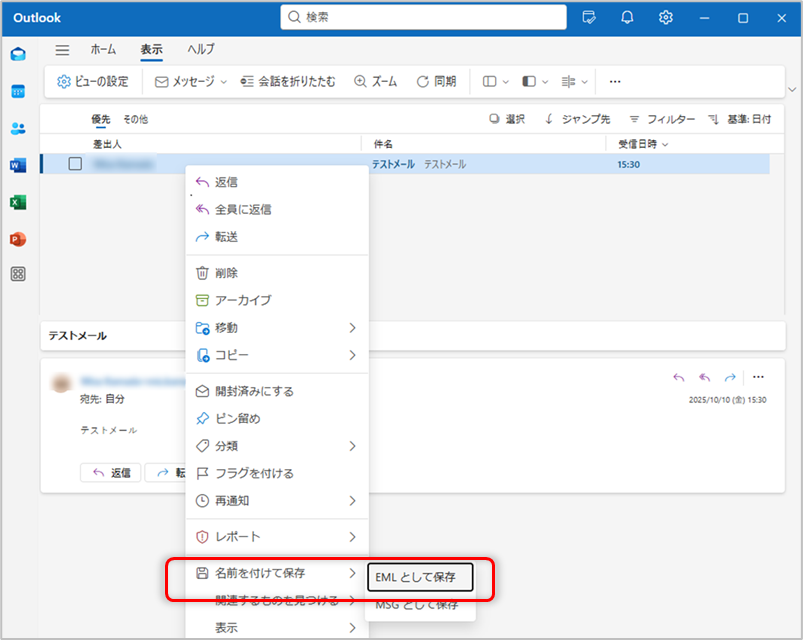
Task: Click the hamburger menu to toggle navigation pane
Action: click(x=62, y=50)
